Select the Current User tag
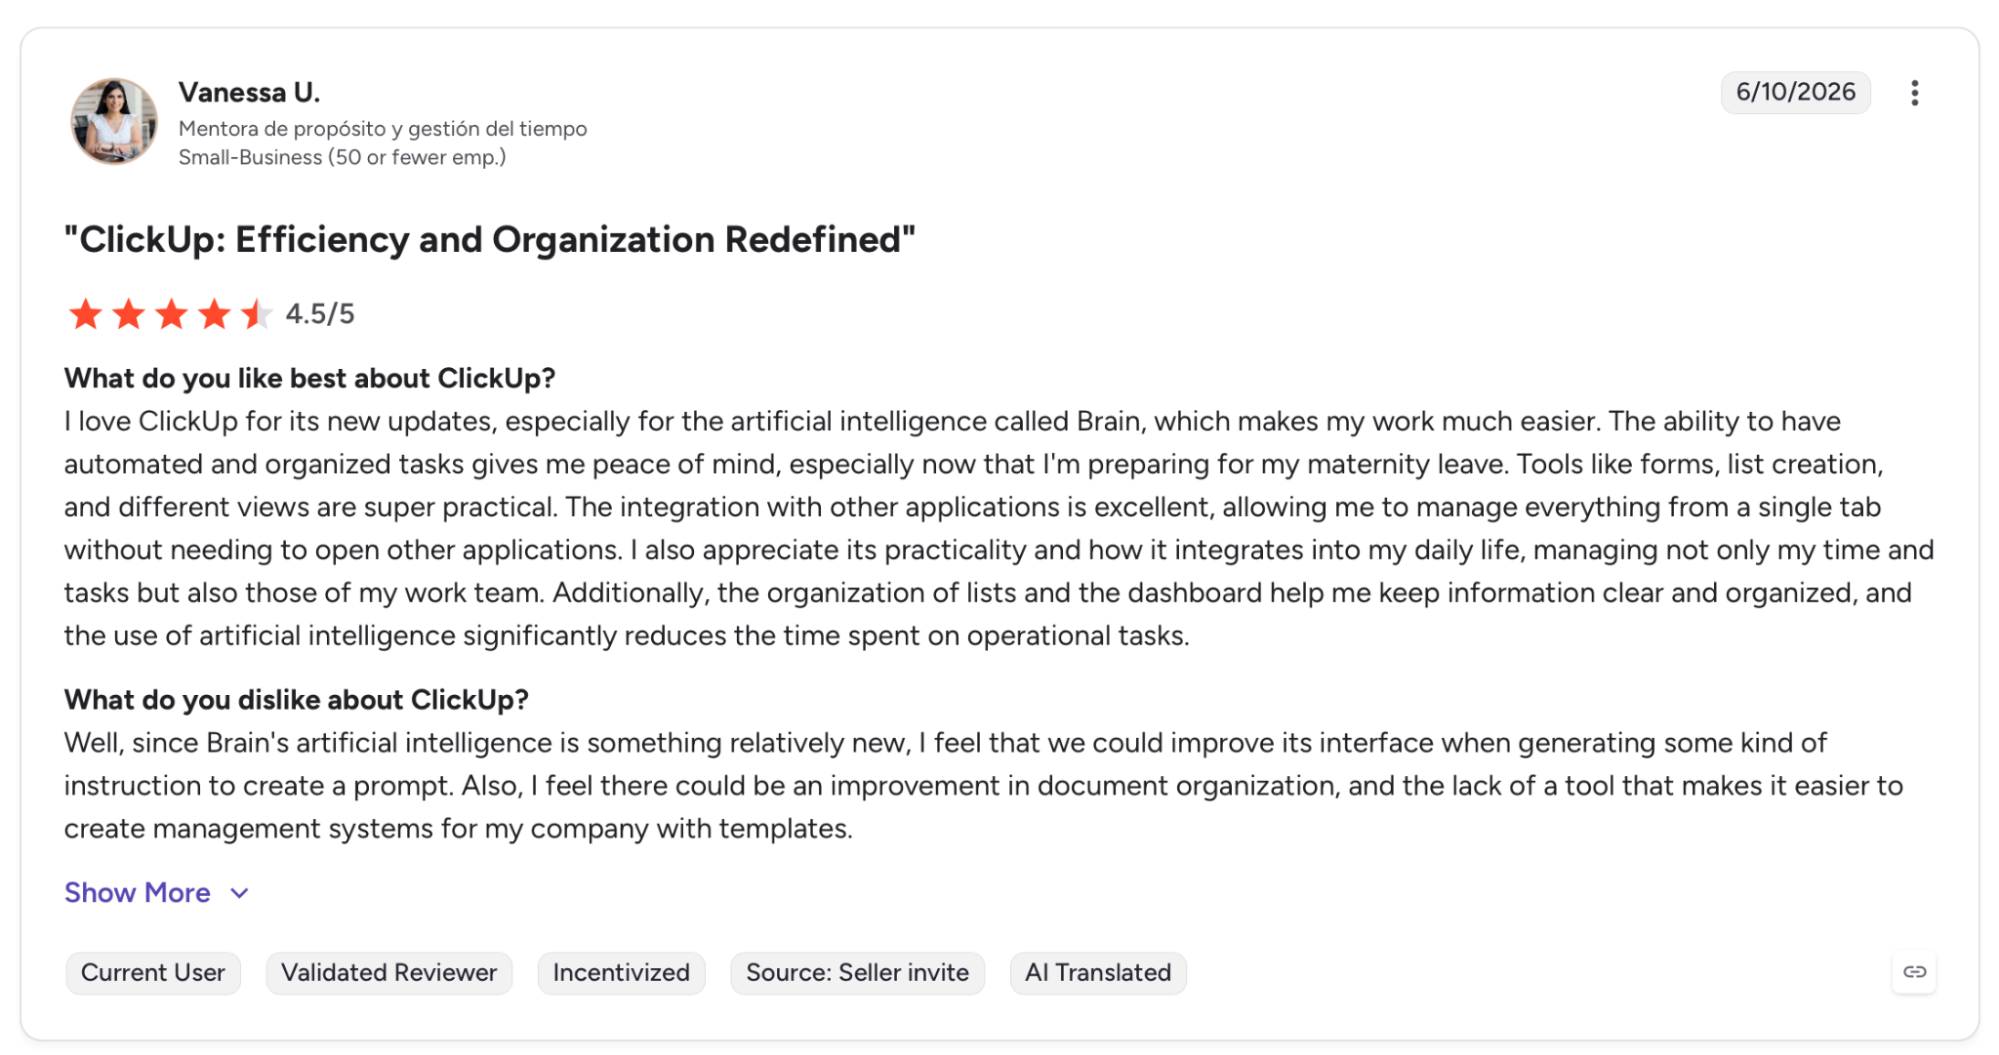 (153, 973)
